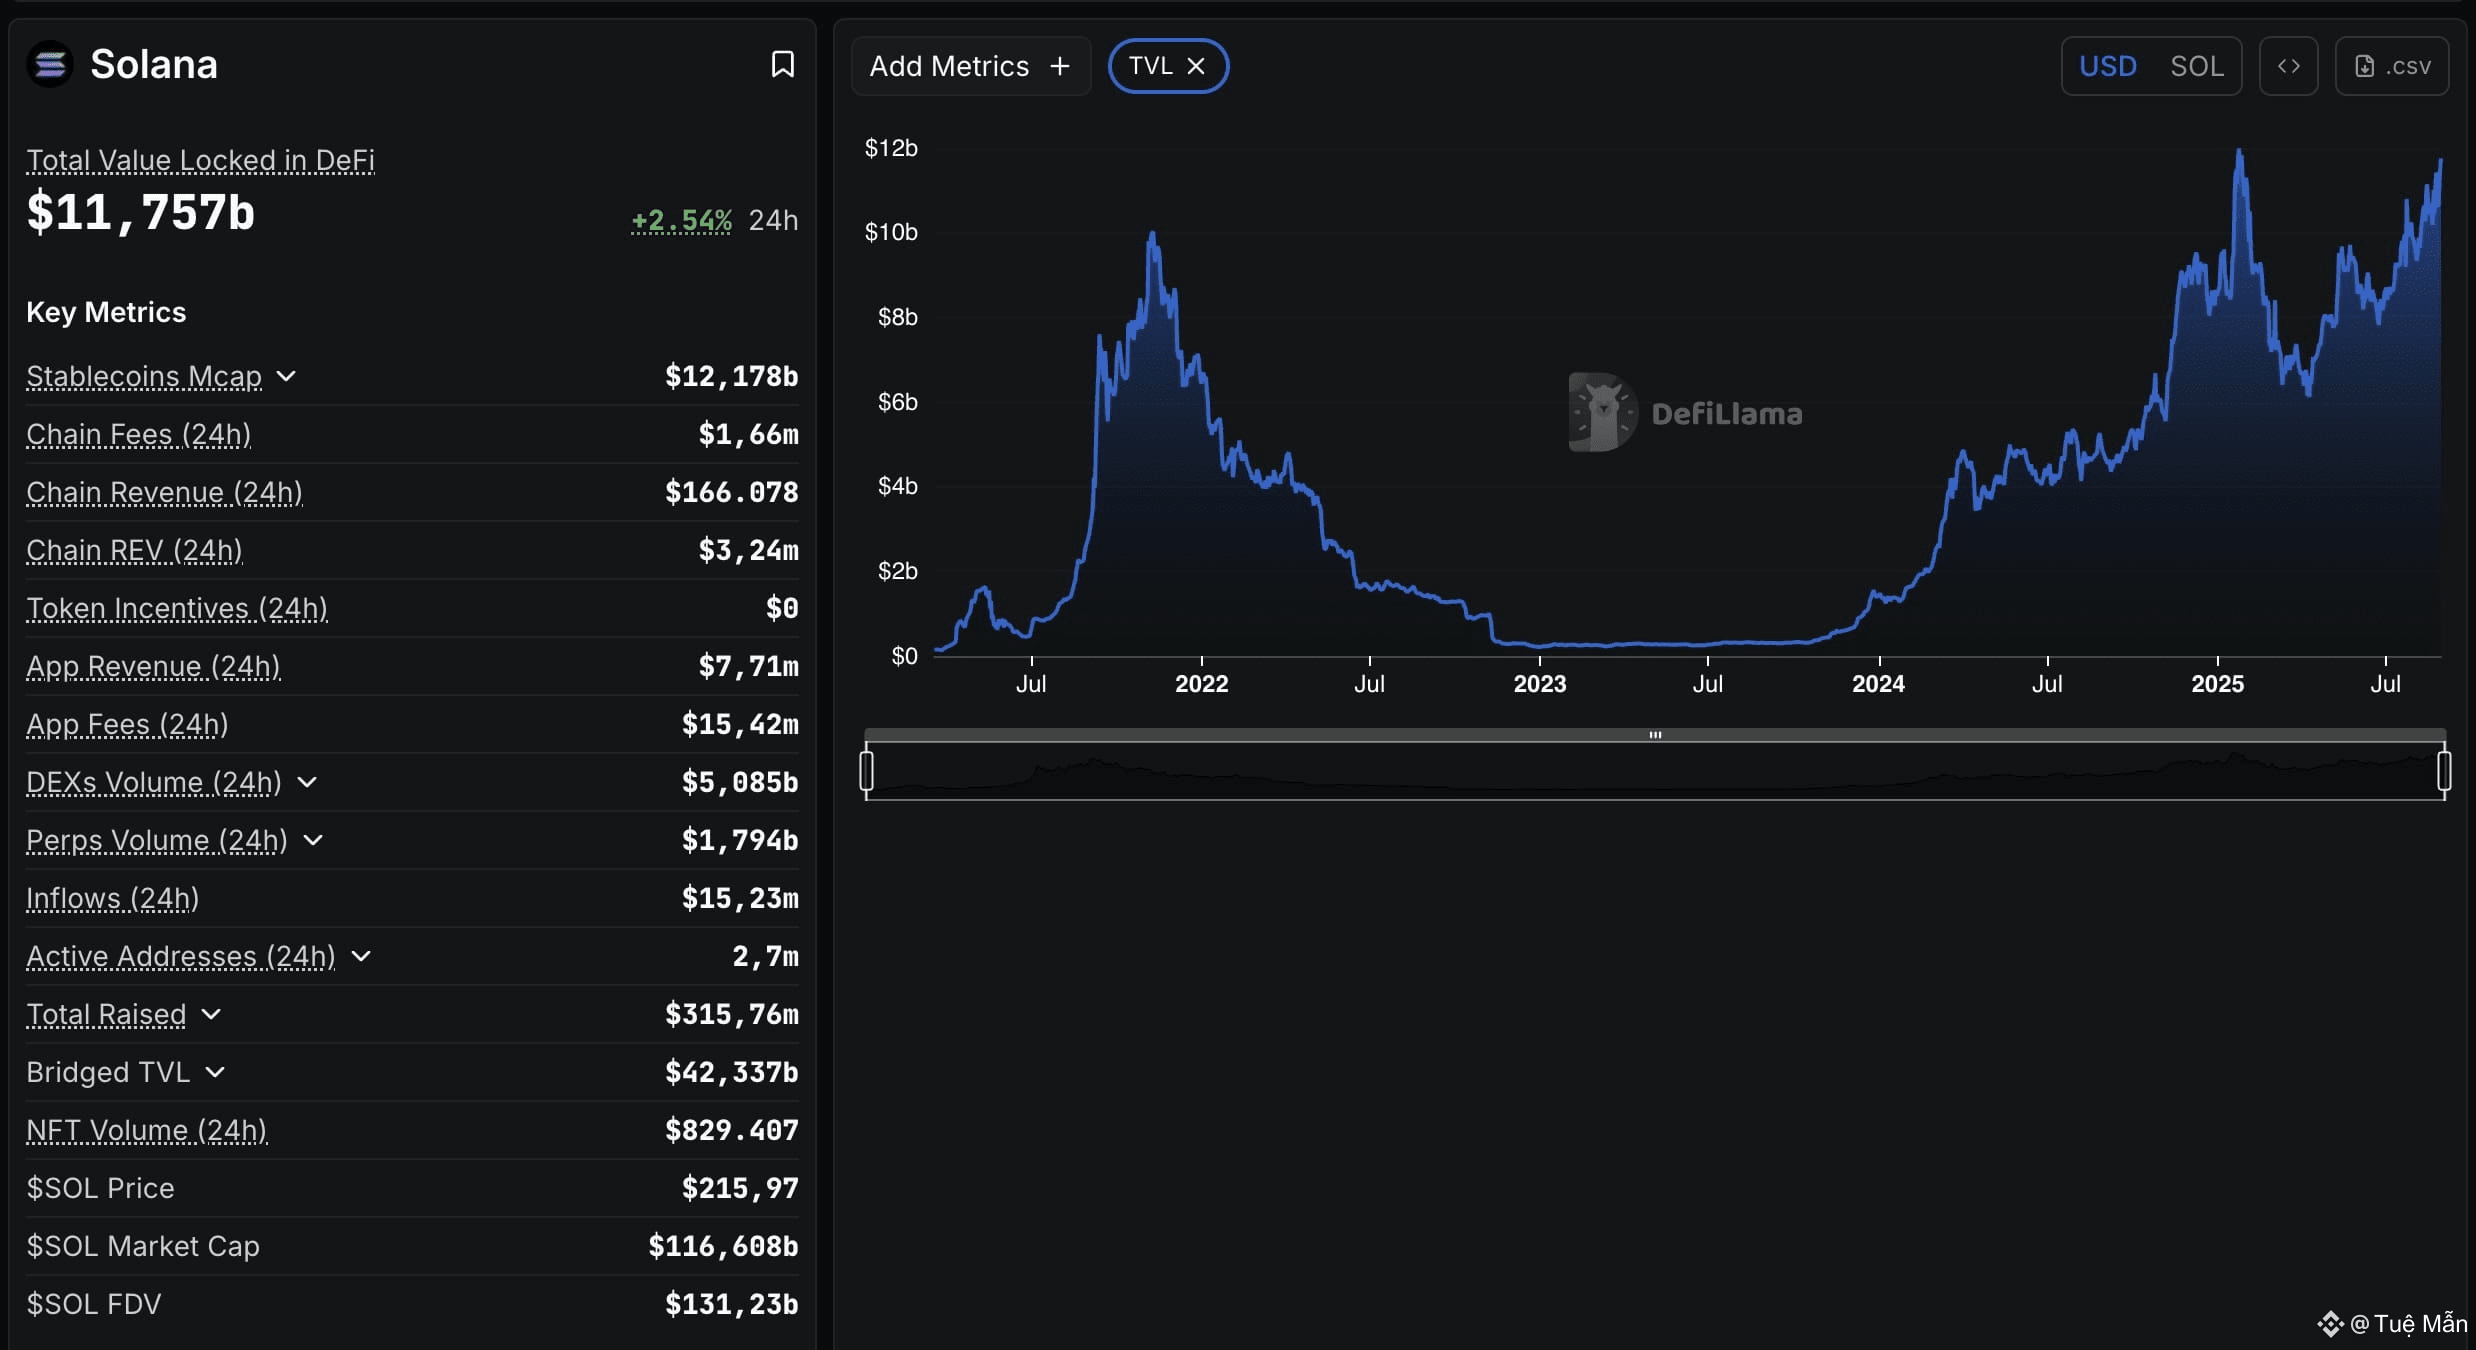The image size is (2476, 1350).
Task: Click the Total Value Locked in DeFi label
Action: (x=200, y=160)
